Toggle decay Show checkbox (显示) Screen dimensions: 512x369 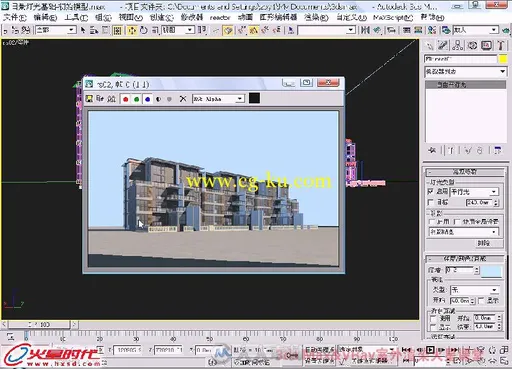[481, 301]
